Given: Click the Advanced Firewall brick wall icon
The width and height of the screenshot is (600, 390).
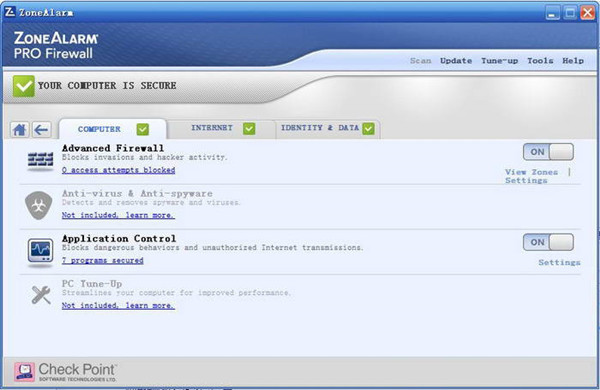Looking at the screenshot, I should 40,160.
